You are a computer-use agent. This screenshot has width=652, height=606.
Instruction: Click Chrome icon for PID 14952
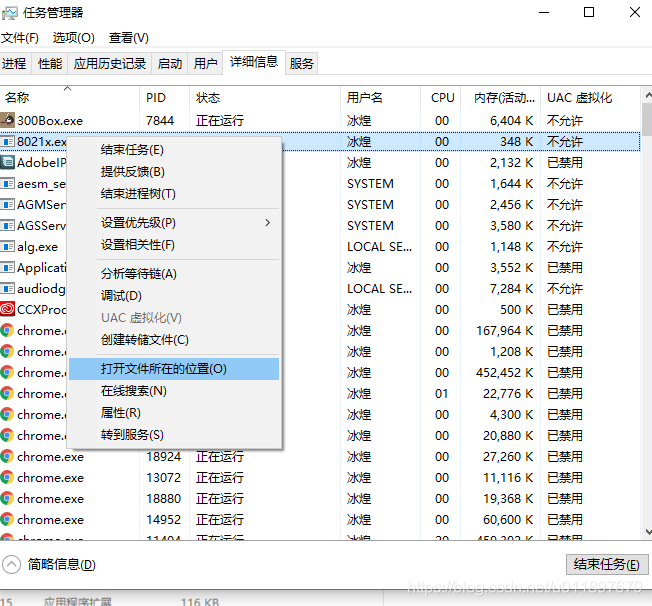tap(7, 519)
